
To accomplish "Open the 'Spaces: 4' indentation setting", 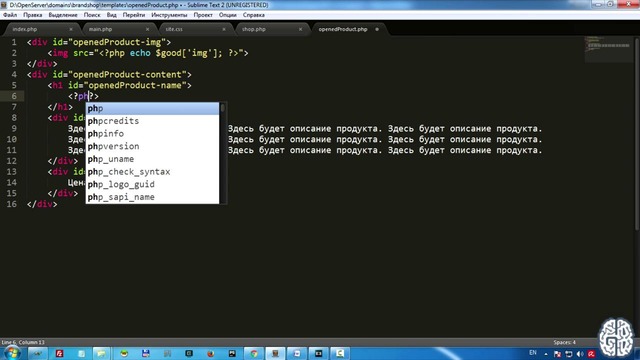I will 564,342.
